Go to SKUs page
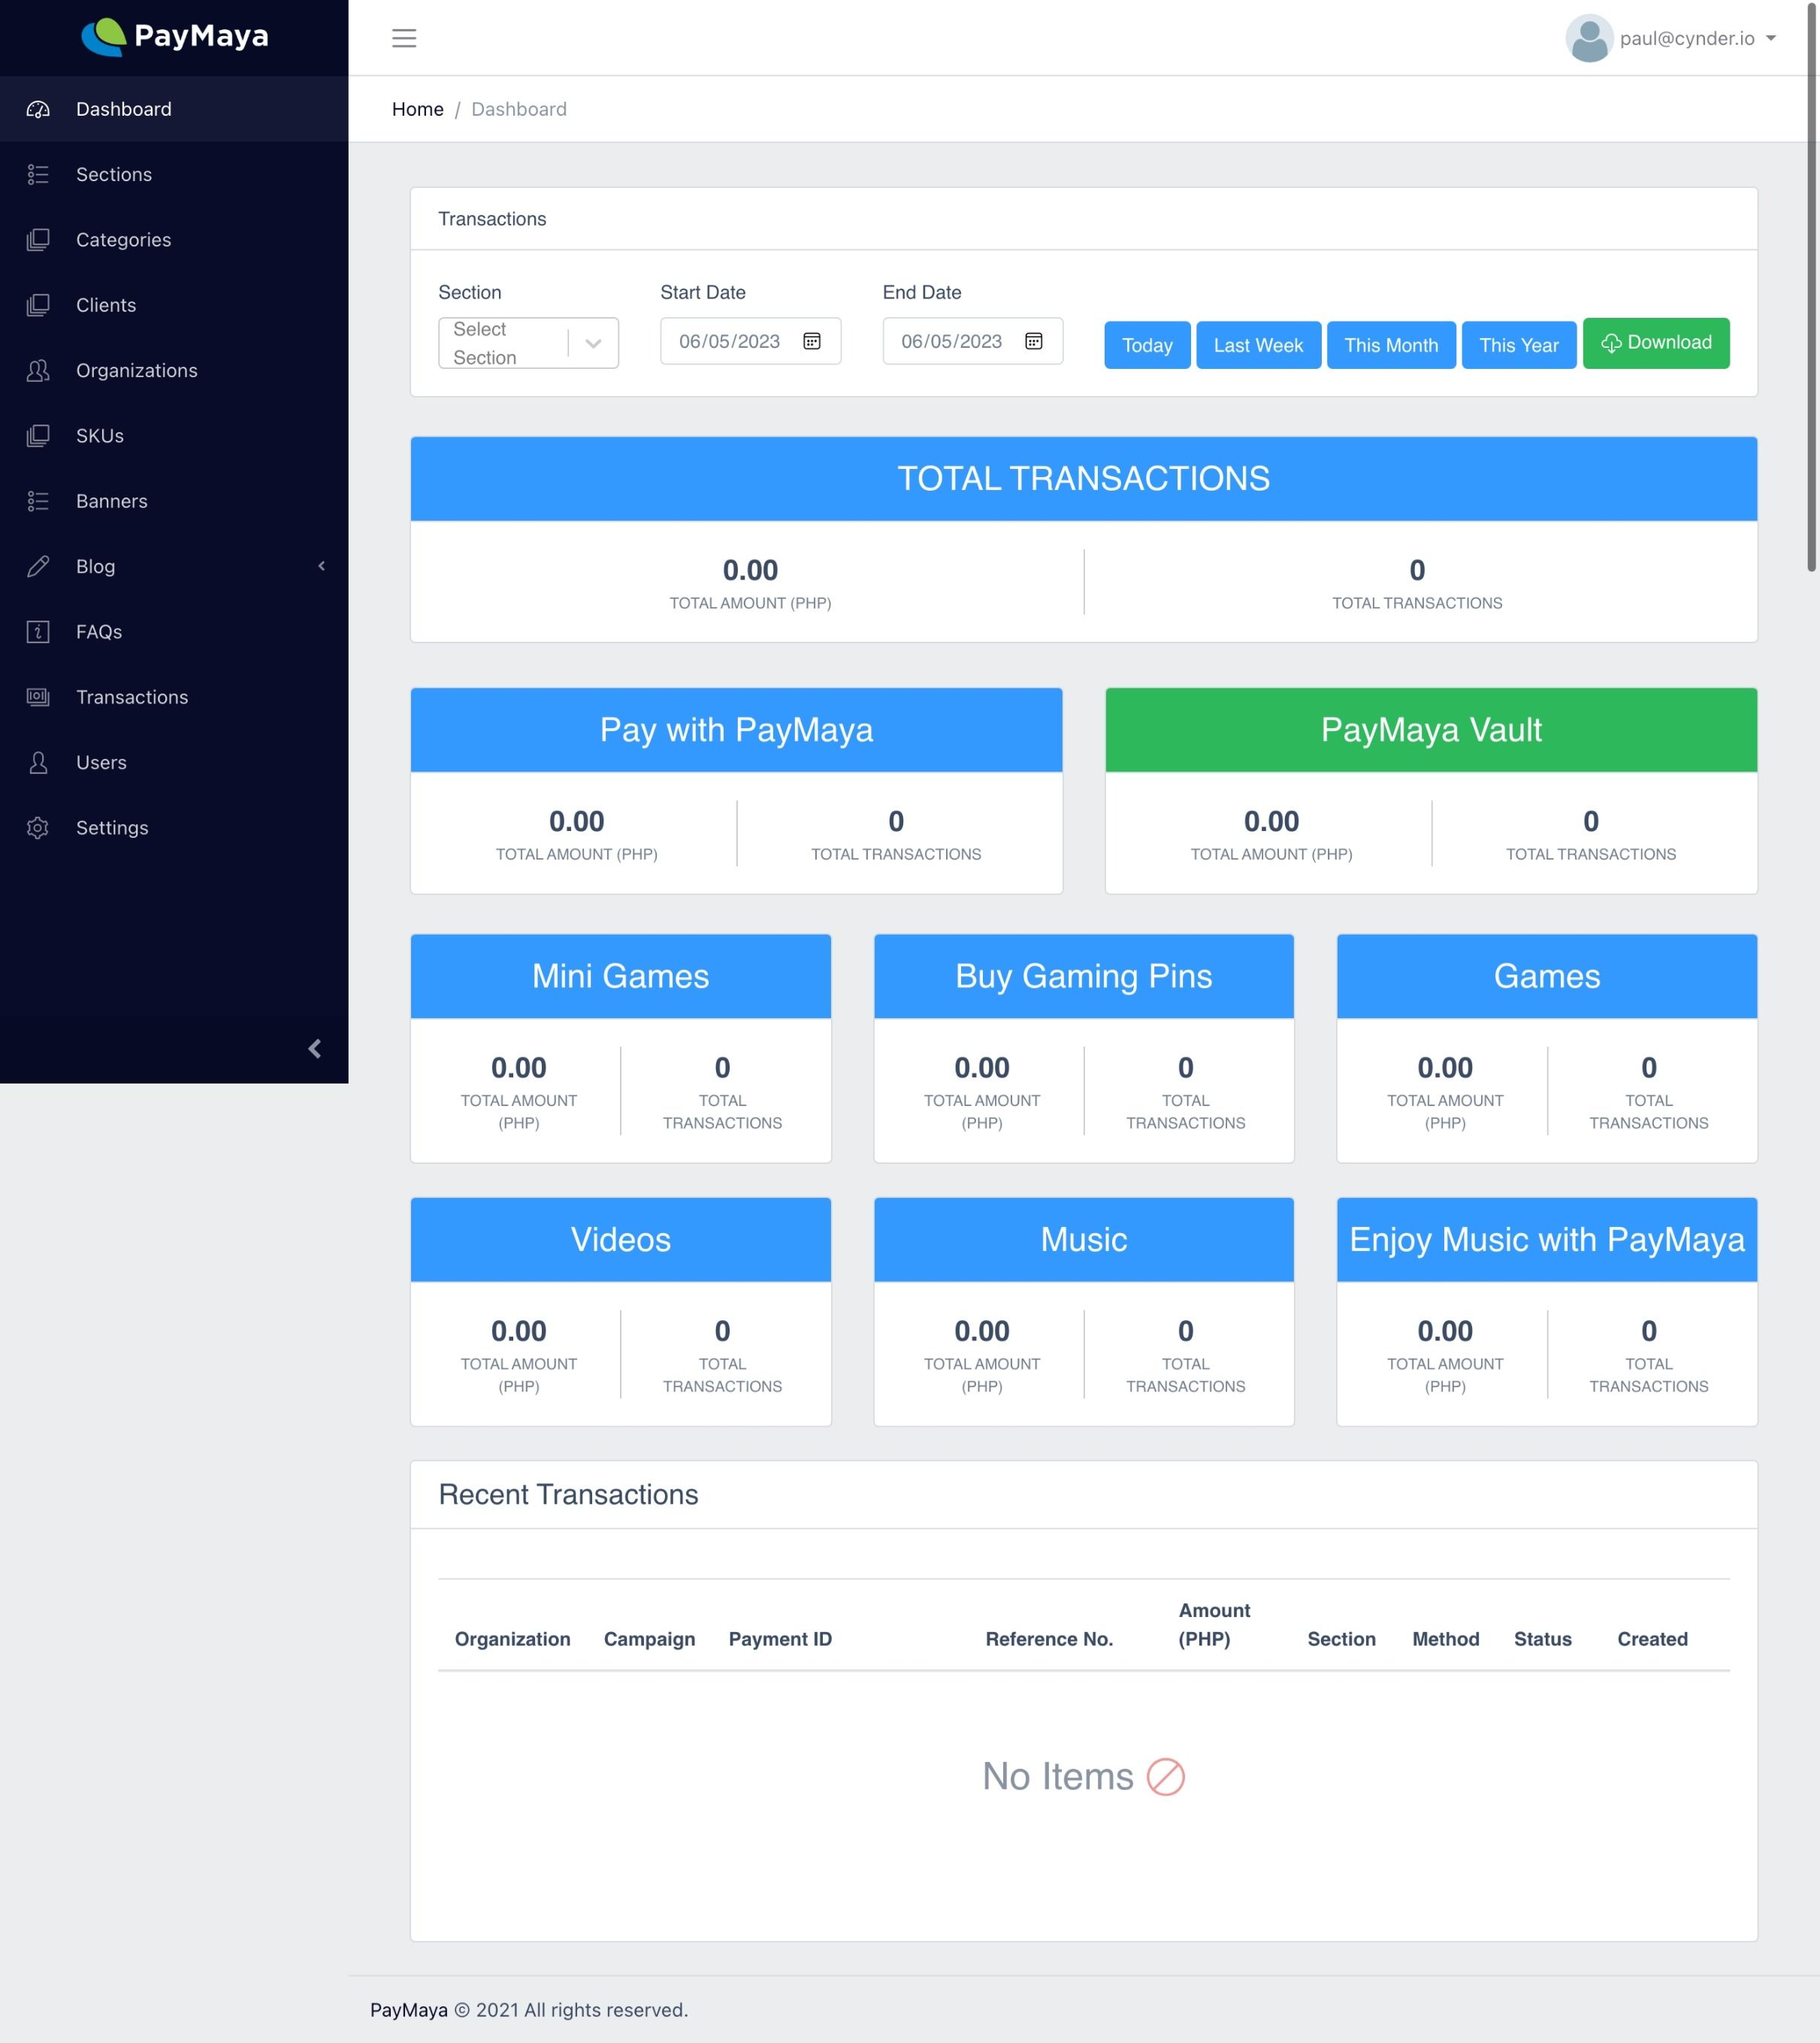This screenshot has height=2043, width=1820. click(174, 436)
